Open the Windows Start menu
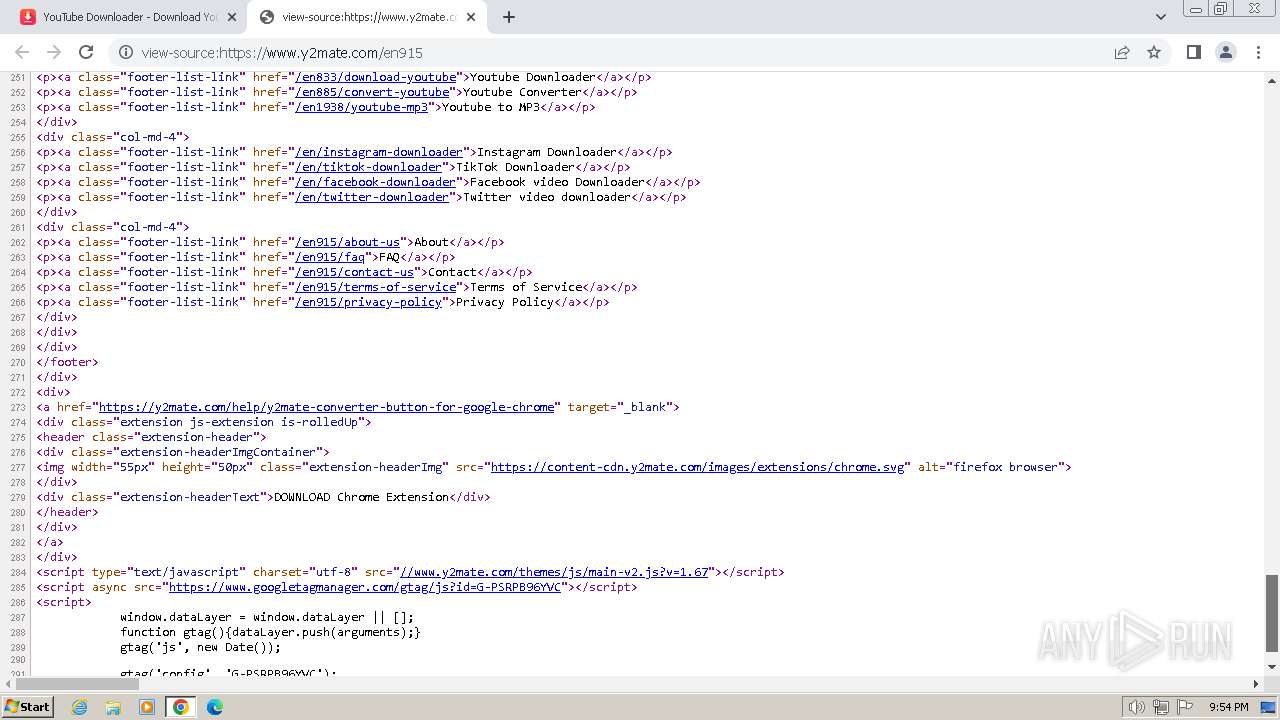The image size is (1280, 720). (x=27, y=707)
